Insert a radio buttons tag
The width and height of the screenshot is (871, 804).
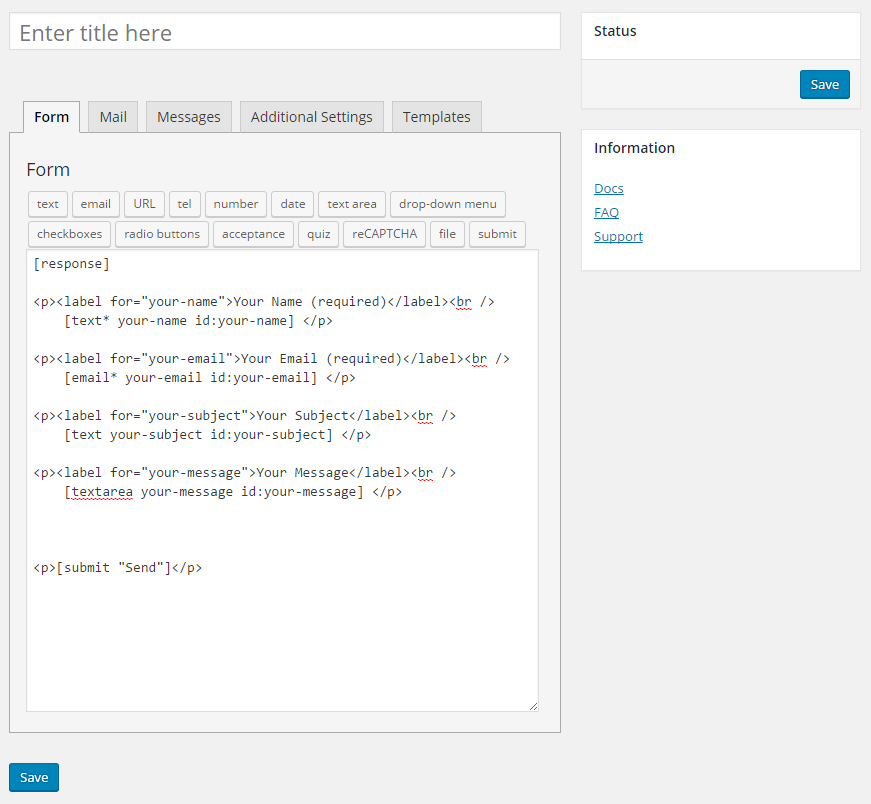[x=162, y=234]
